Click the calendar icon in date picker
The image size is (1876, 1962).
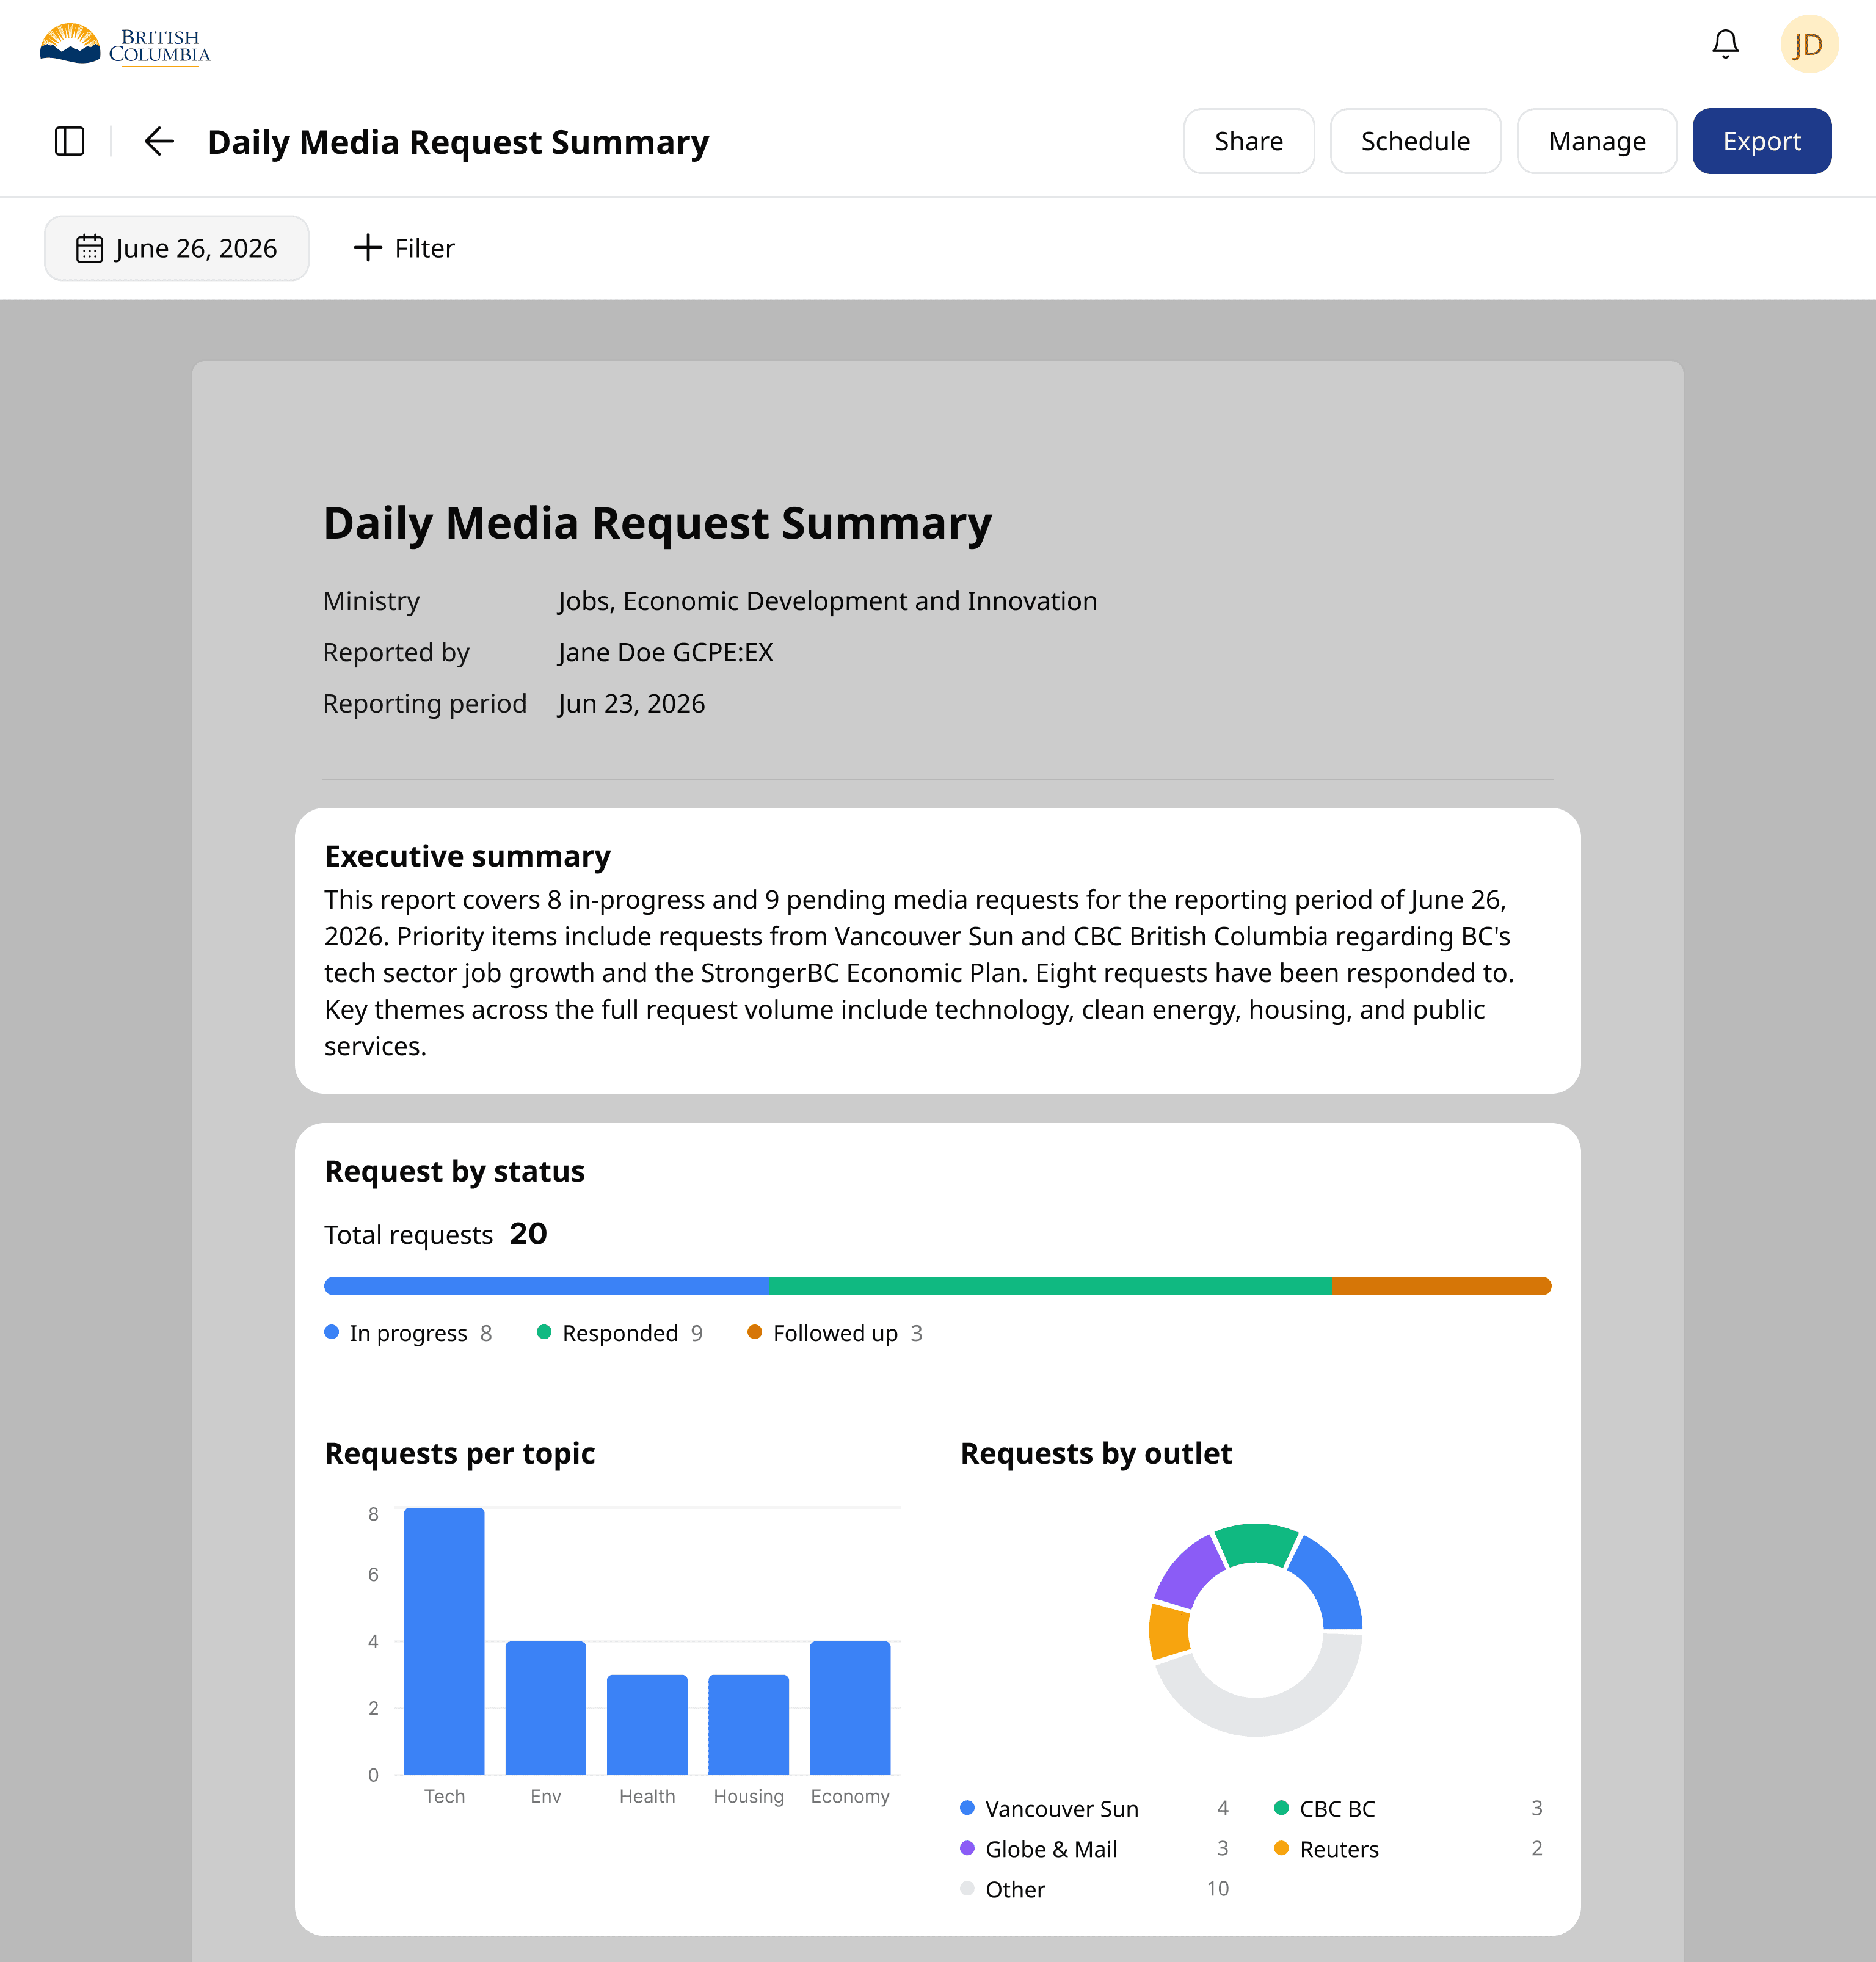tap(90, 248)
